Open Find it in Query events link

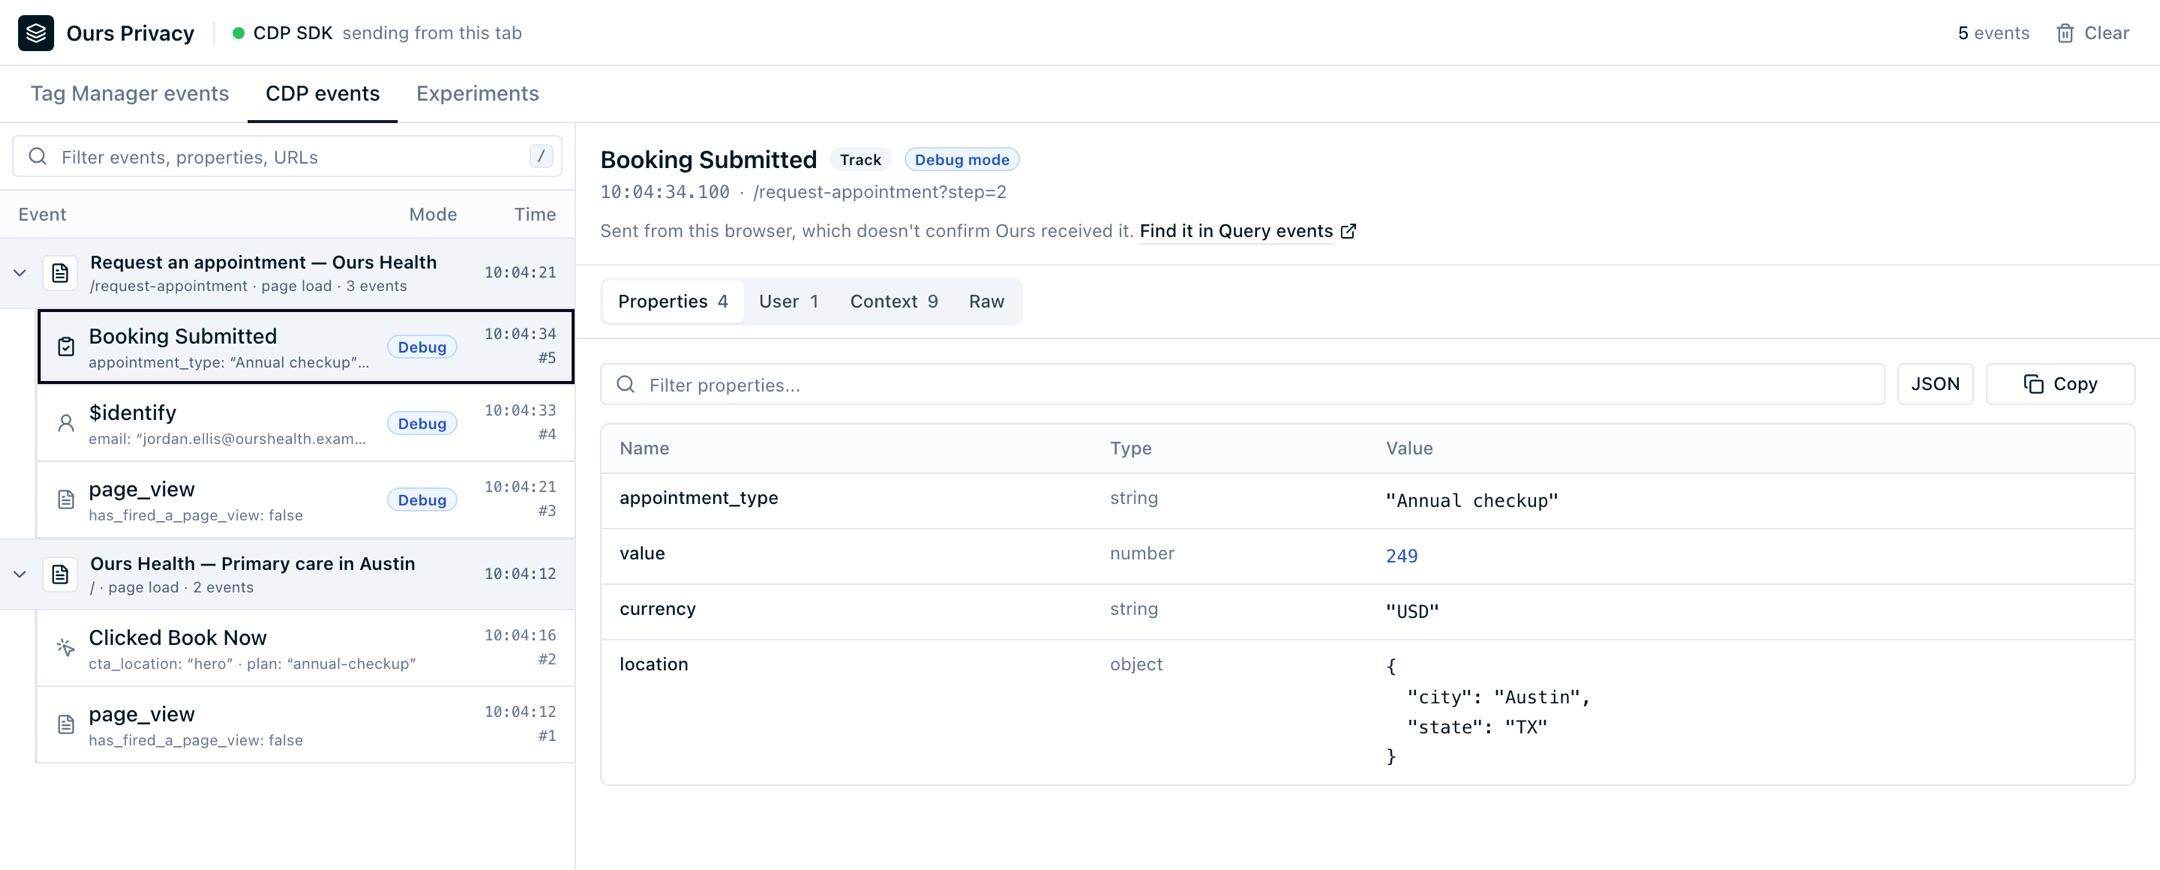pyautogui.click(x=1248, y=231)
